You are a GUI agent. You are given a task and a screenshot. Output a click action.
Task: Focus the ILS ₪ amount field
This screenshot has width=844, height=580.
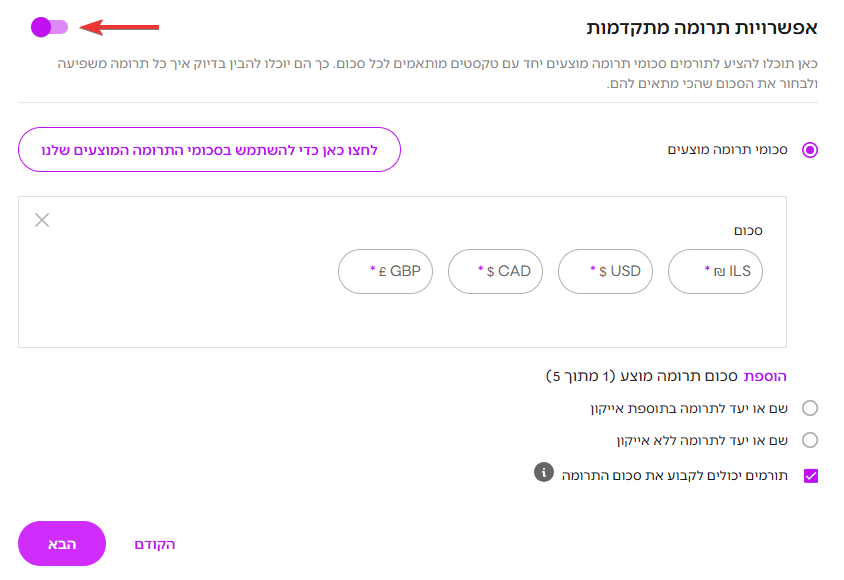click(715, 271)
